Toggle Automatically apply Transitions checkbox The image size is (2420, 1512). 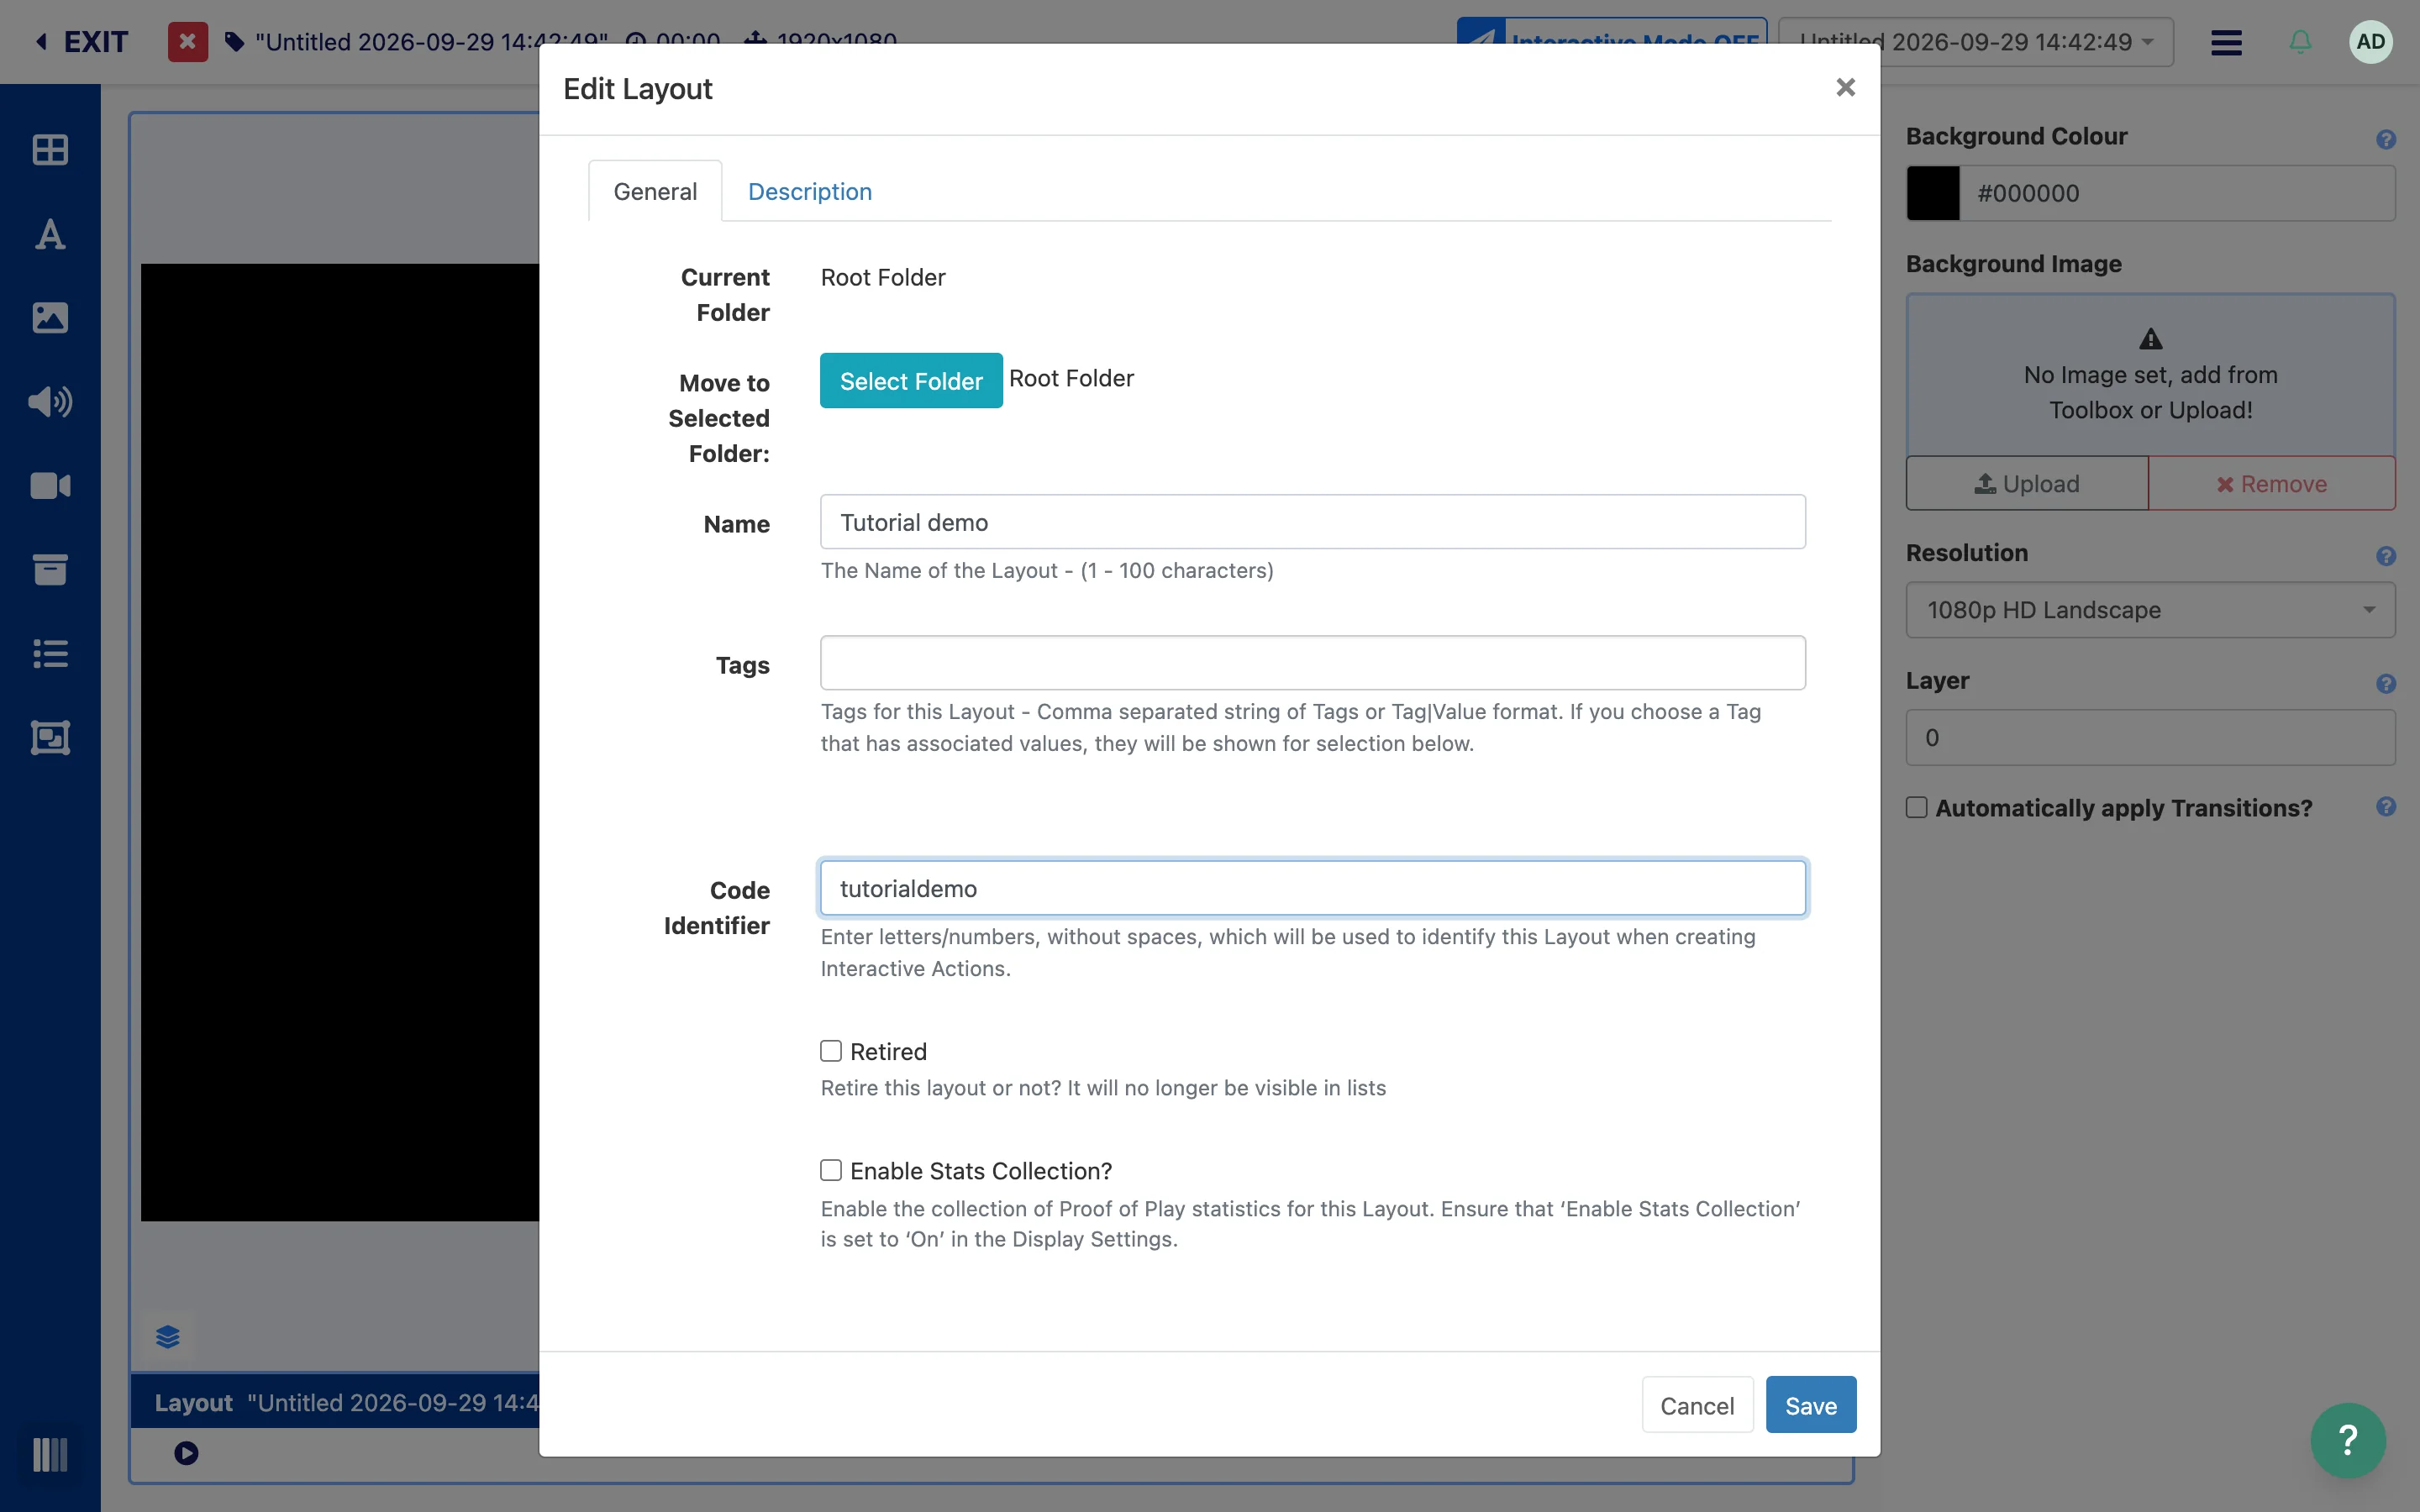point(1916,807)
